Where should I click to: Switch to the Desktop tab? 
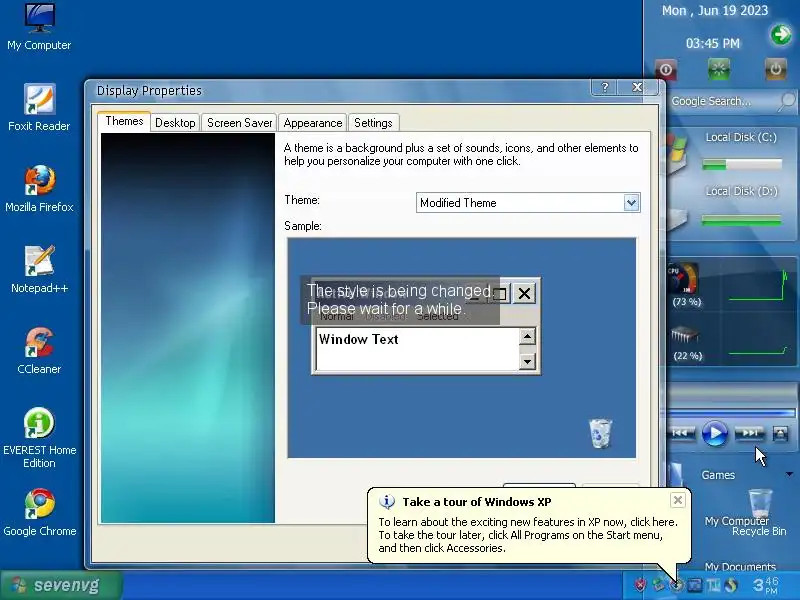pyautogui.click(x=175, y=123)
